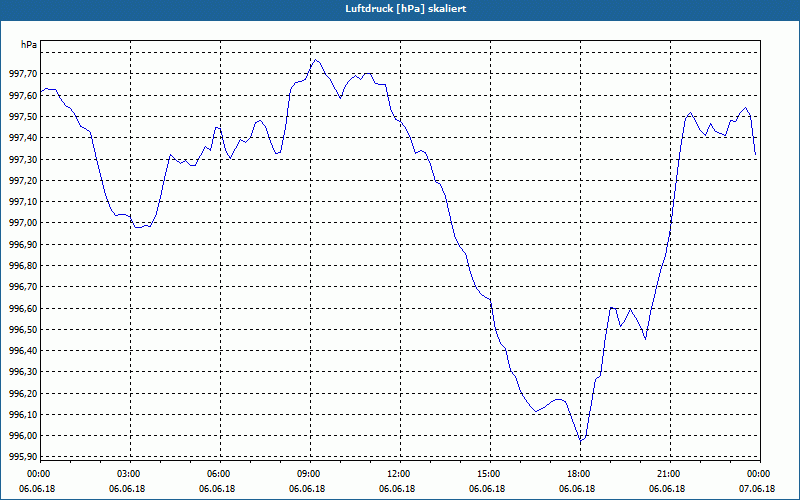Select the 996,60 pressure value label

[23, 308]
